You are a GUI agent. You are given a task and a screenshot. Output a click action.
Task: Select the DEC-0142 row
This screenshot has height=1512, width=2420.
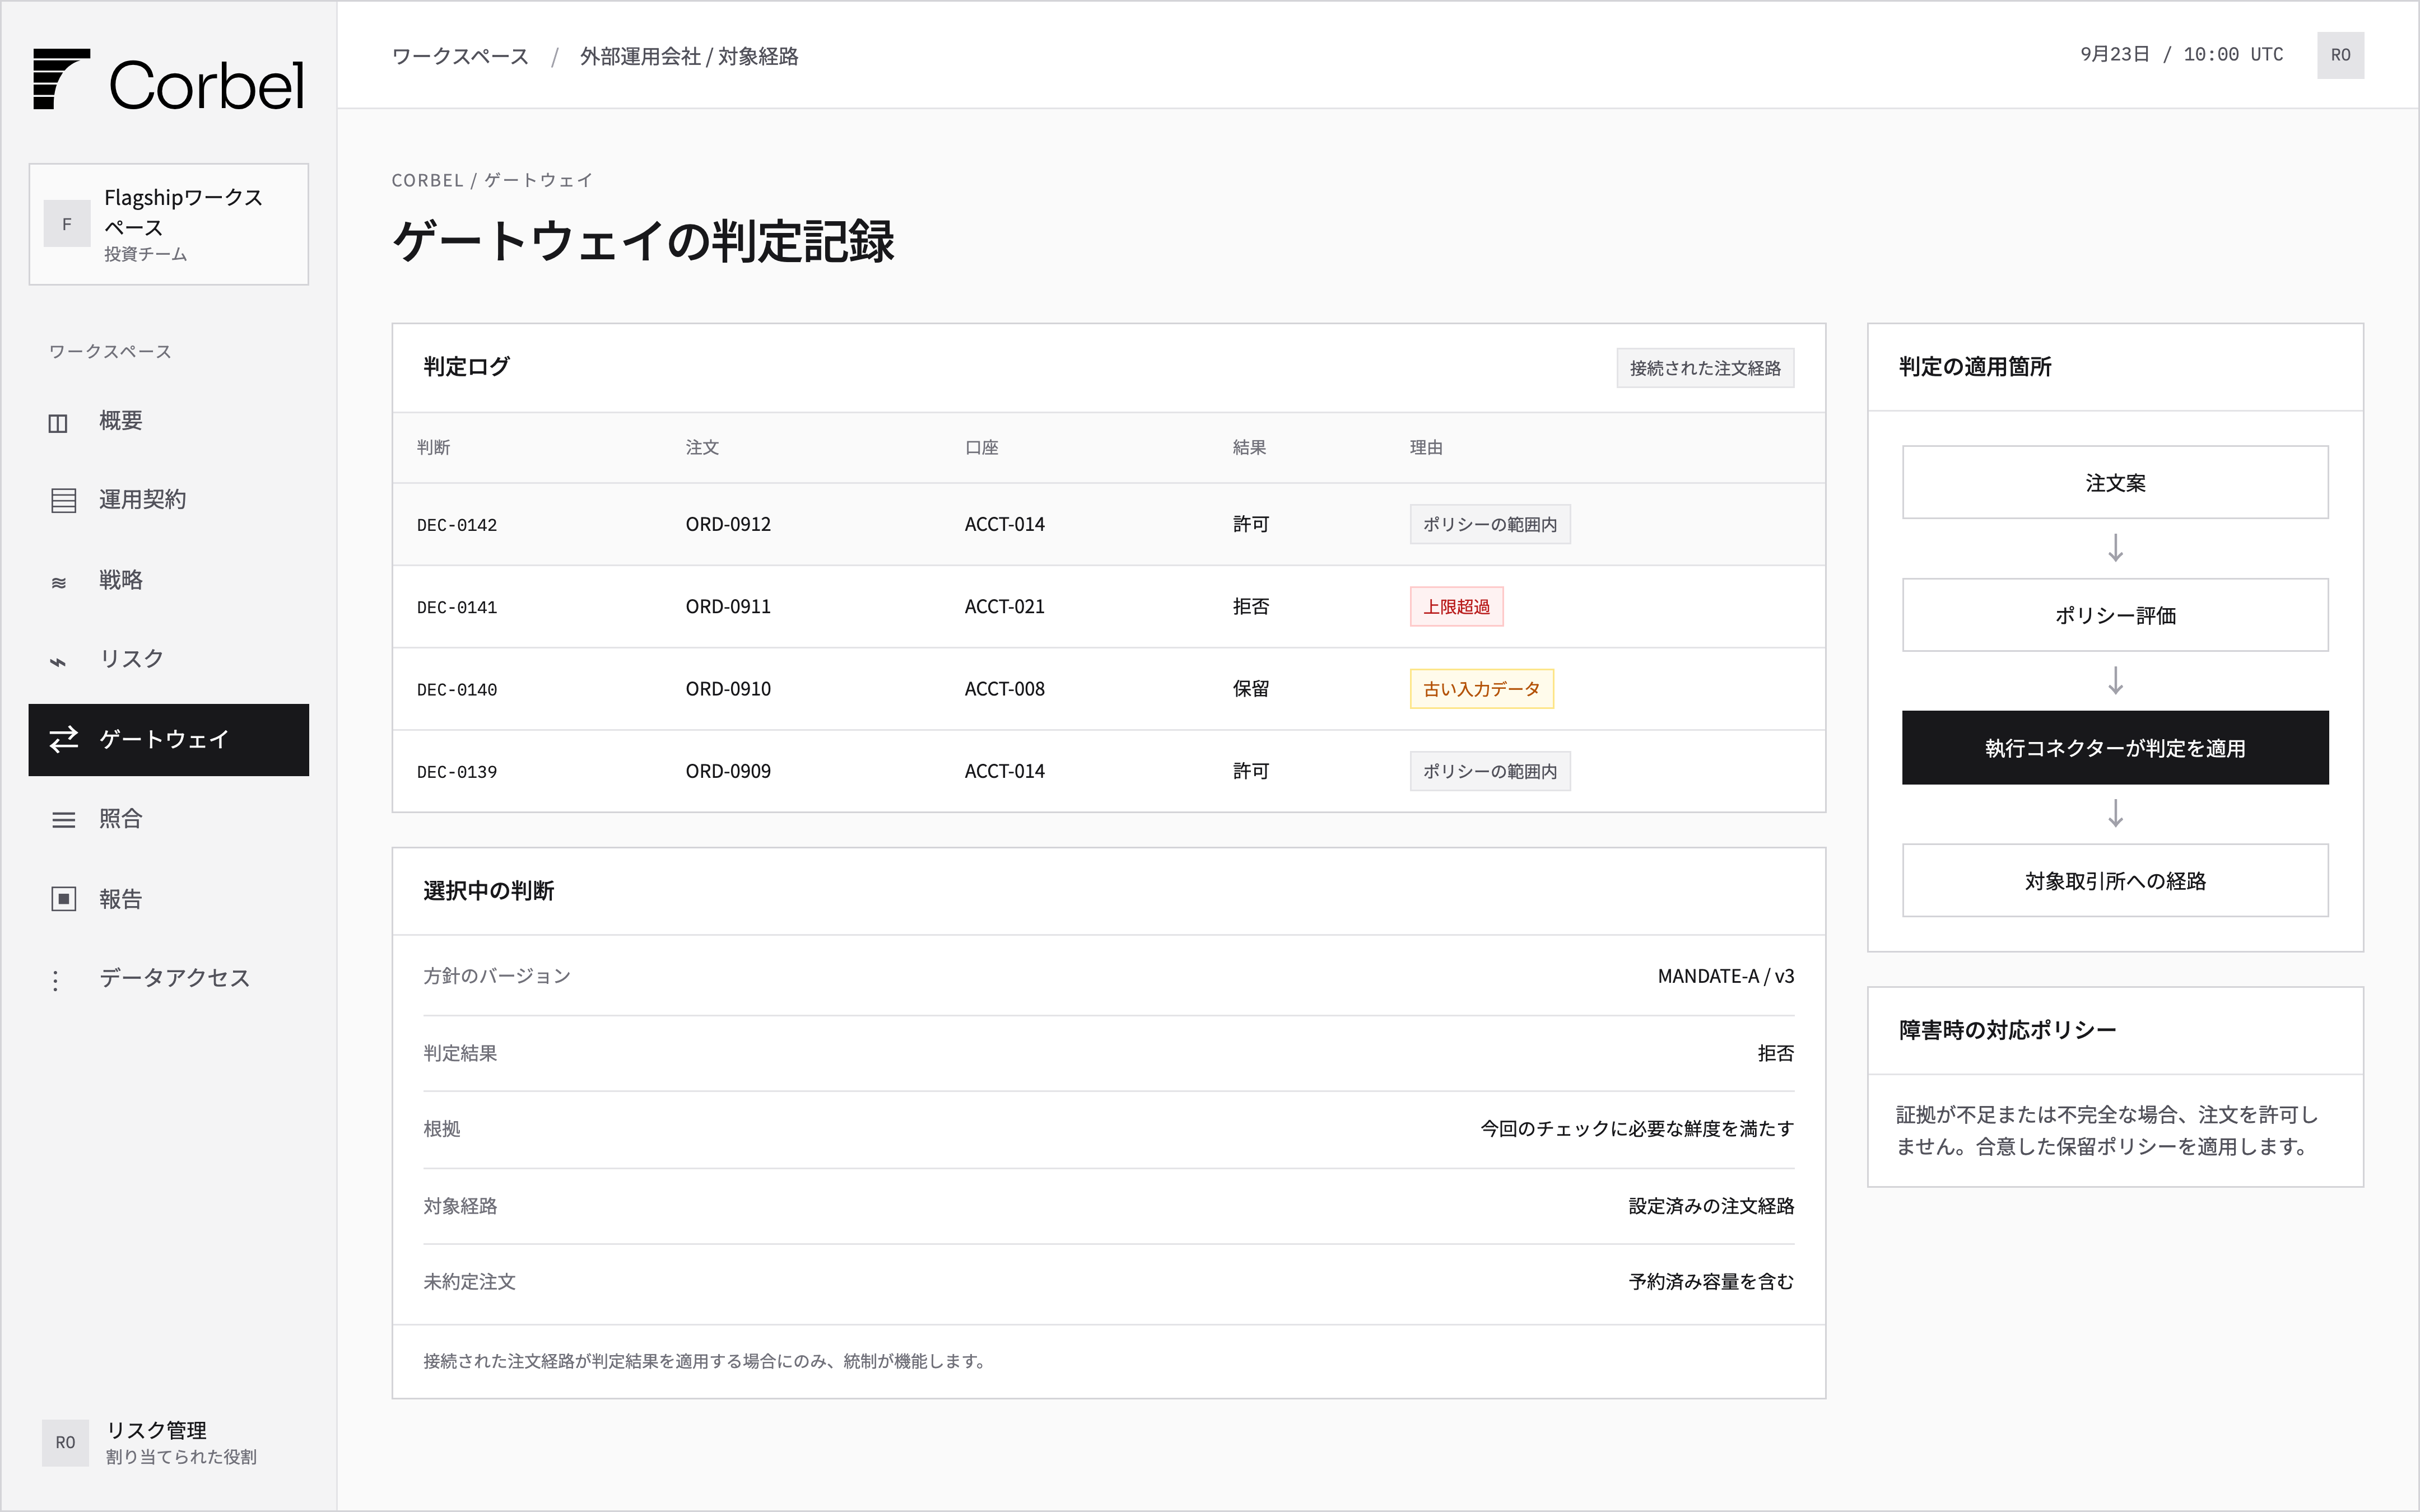coord(1108,525)
